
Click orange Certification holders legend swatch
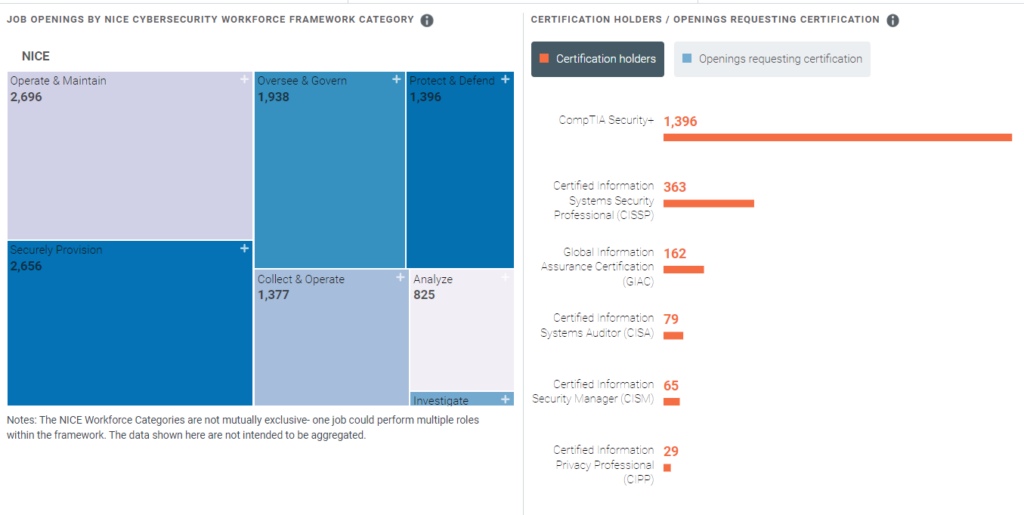pyautogui.click(x=544, y=59)
